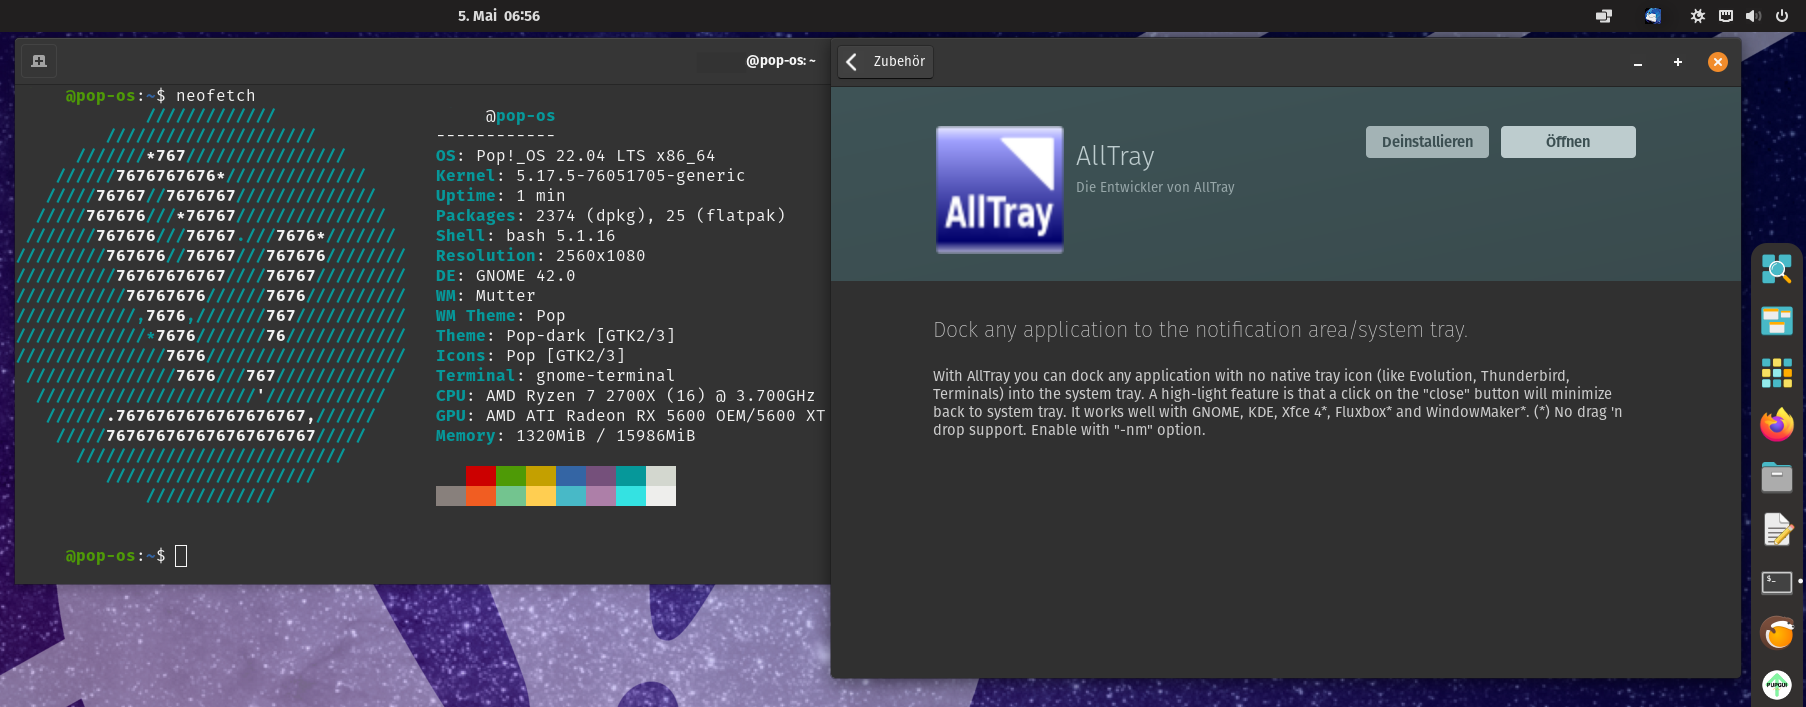Close the Pop Shop window
The image size is (1806, 707).
tap(1718, 62)
